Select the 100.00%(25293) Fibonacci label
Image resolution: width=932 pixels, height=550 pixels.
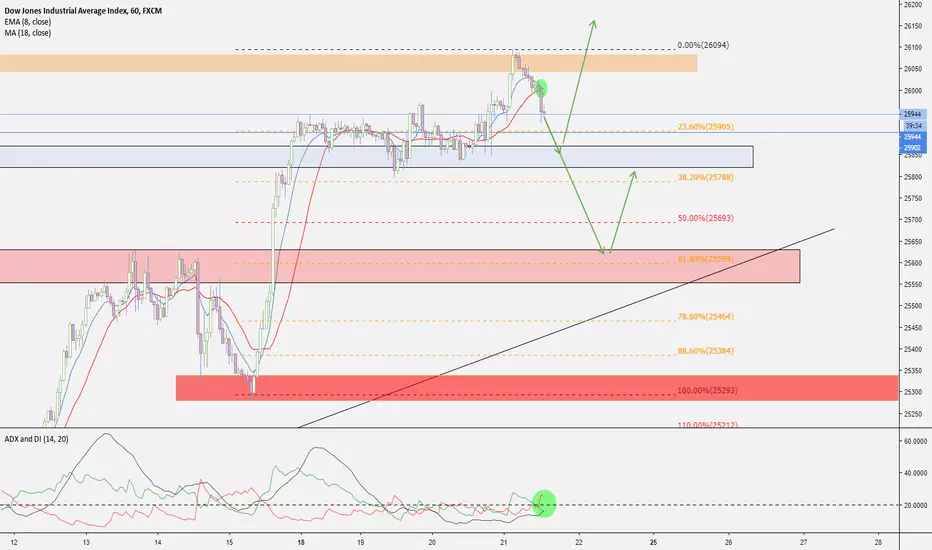point(707,391)
